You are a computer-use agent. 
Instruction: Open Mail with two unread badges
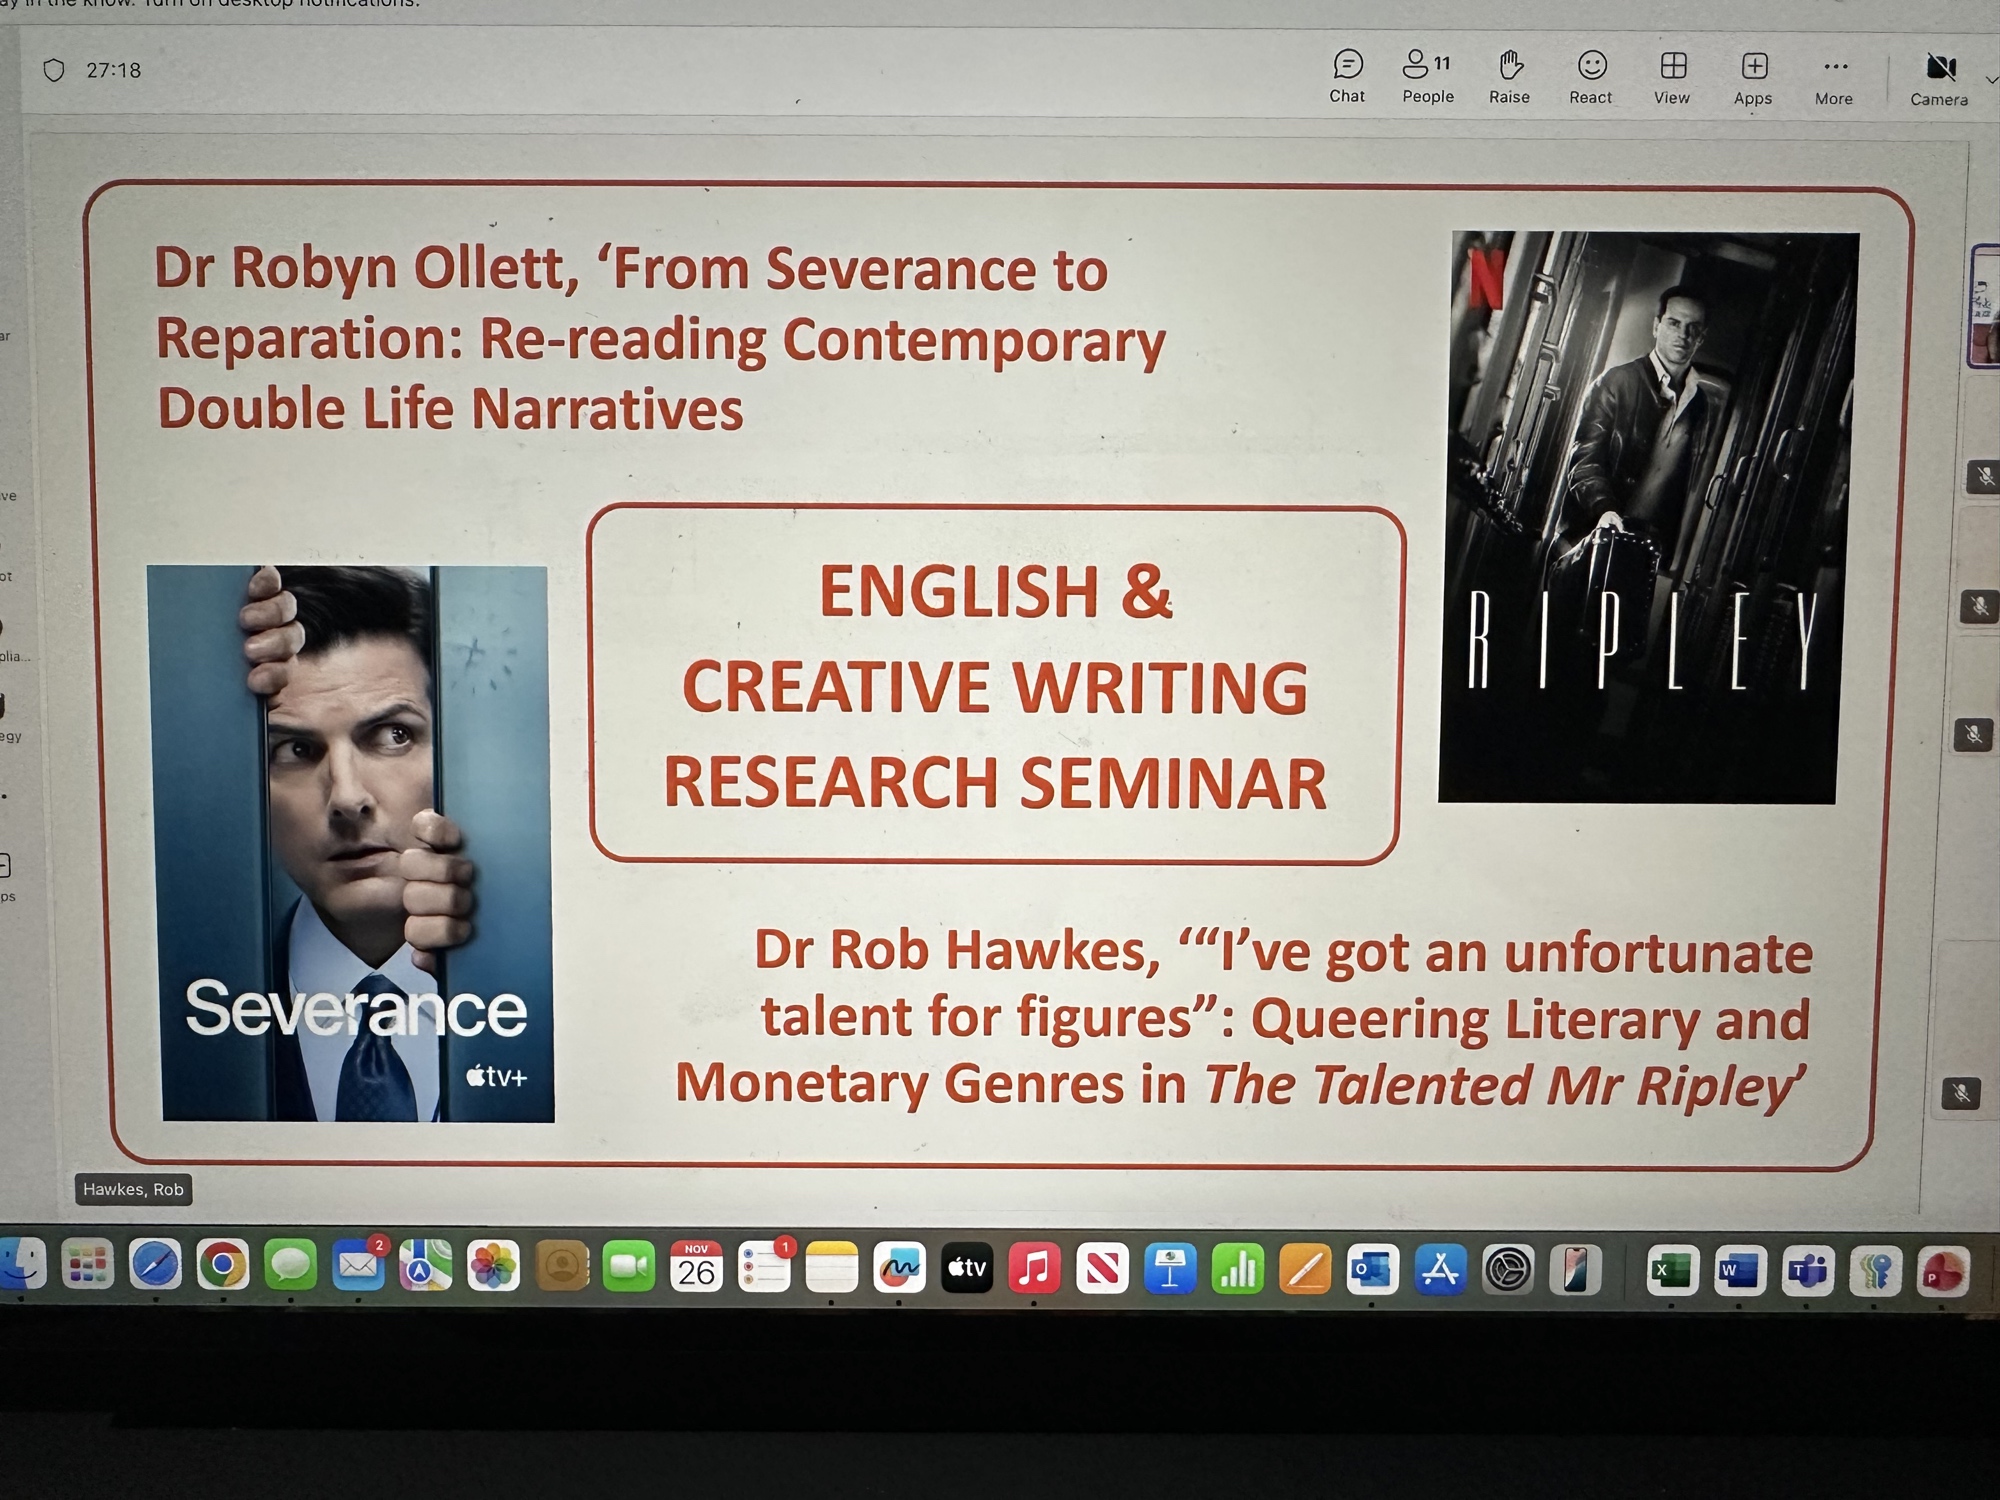click(x=358, y=1267)
